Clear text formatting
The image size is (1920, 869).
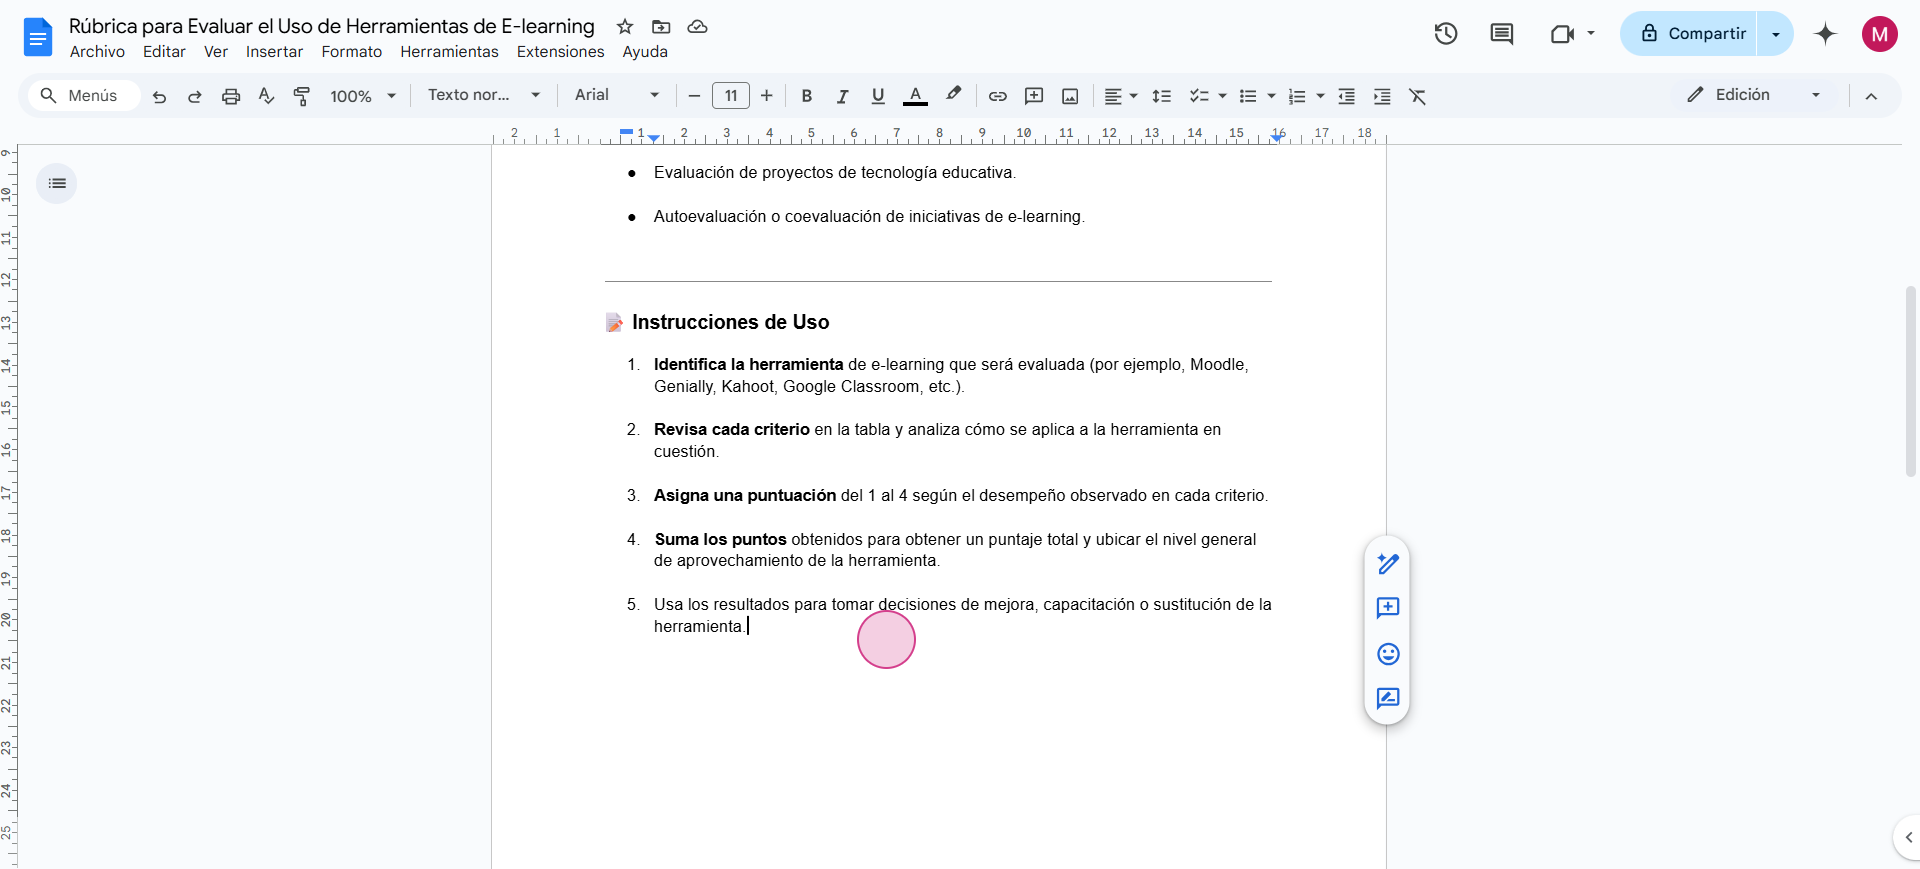point(1417,96)
